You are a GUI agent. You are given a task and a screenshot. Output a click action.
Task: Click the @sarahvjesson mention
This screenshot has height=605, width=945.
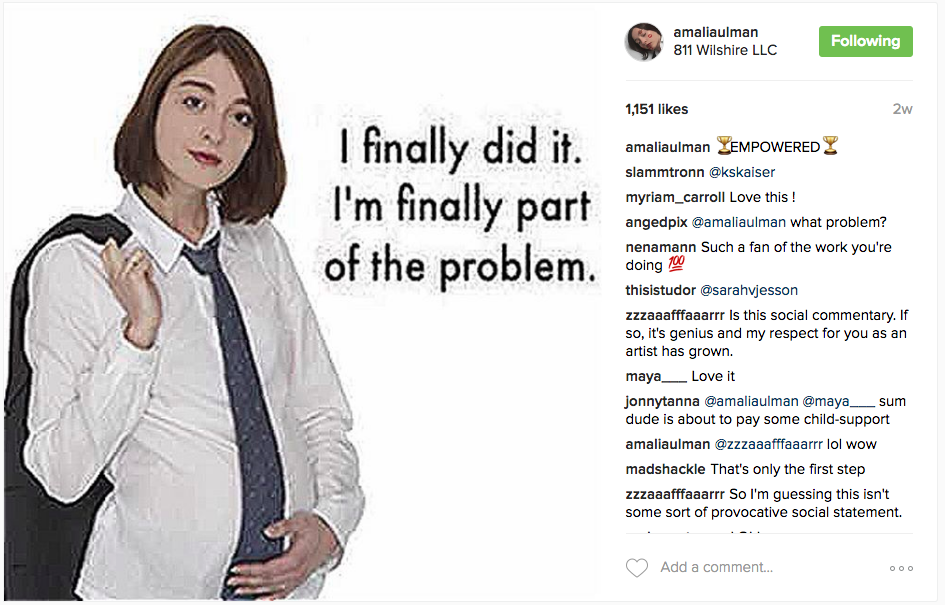pos(748,290)
